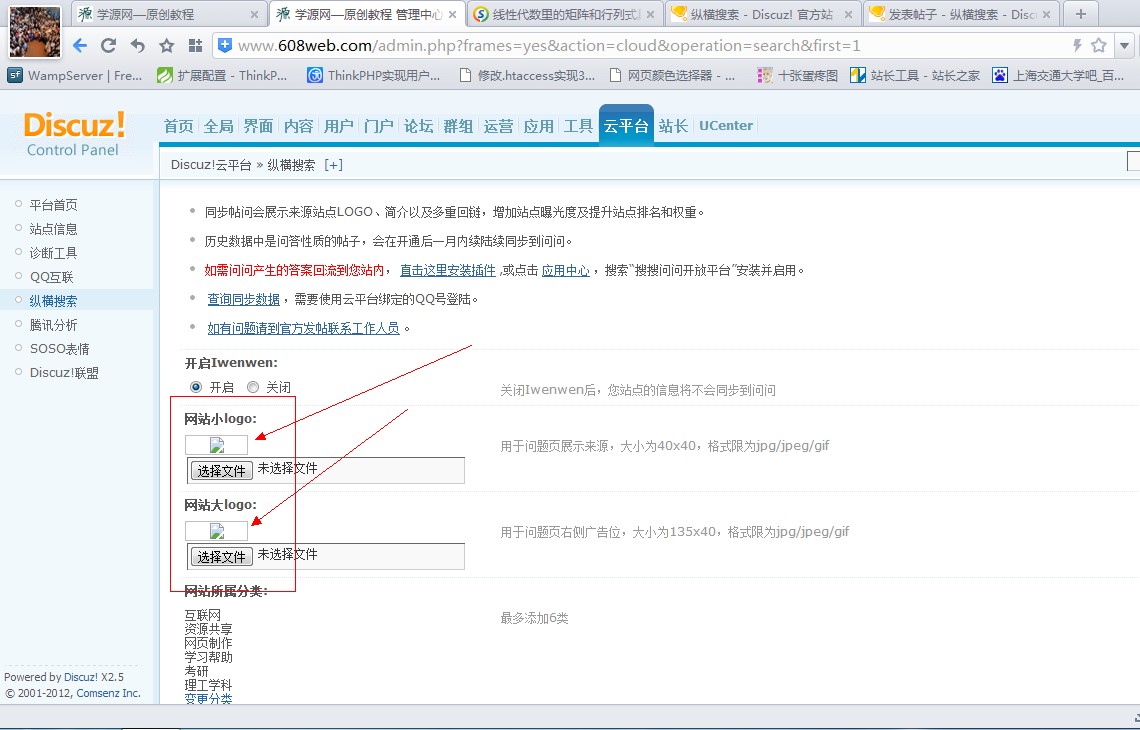The width and height of the screenshot is (1140, 730).
Task: Open the 用户 admin menu
Action: pyautogui.click(x=338, y=127)
